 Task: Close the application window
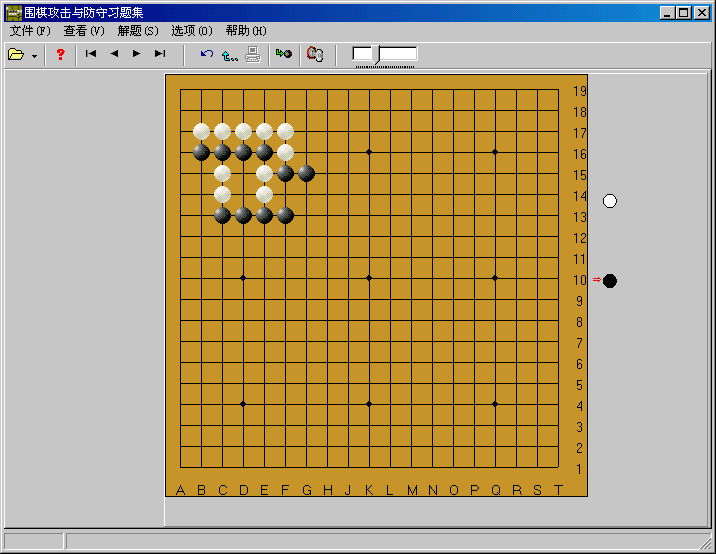[702, 13]
